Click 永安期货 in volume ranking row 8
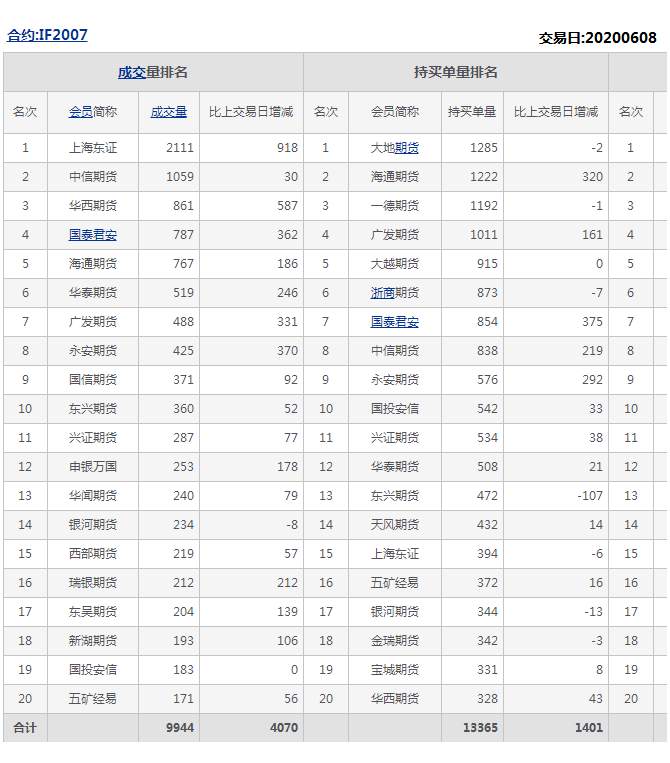670x763 pixels. point(93,351)
